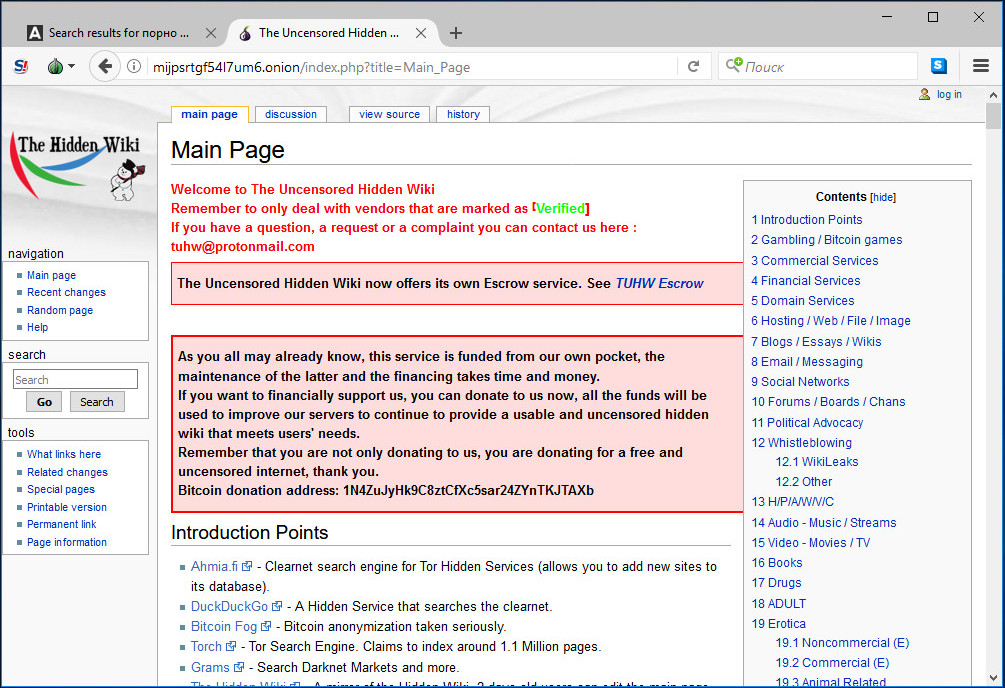1005x688 pixels.
Task: Select the history page tab
Action: tap(463, 114)
